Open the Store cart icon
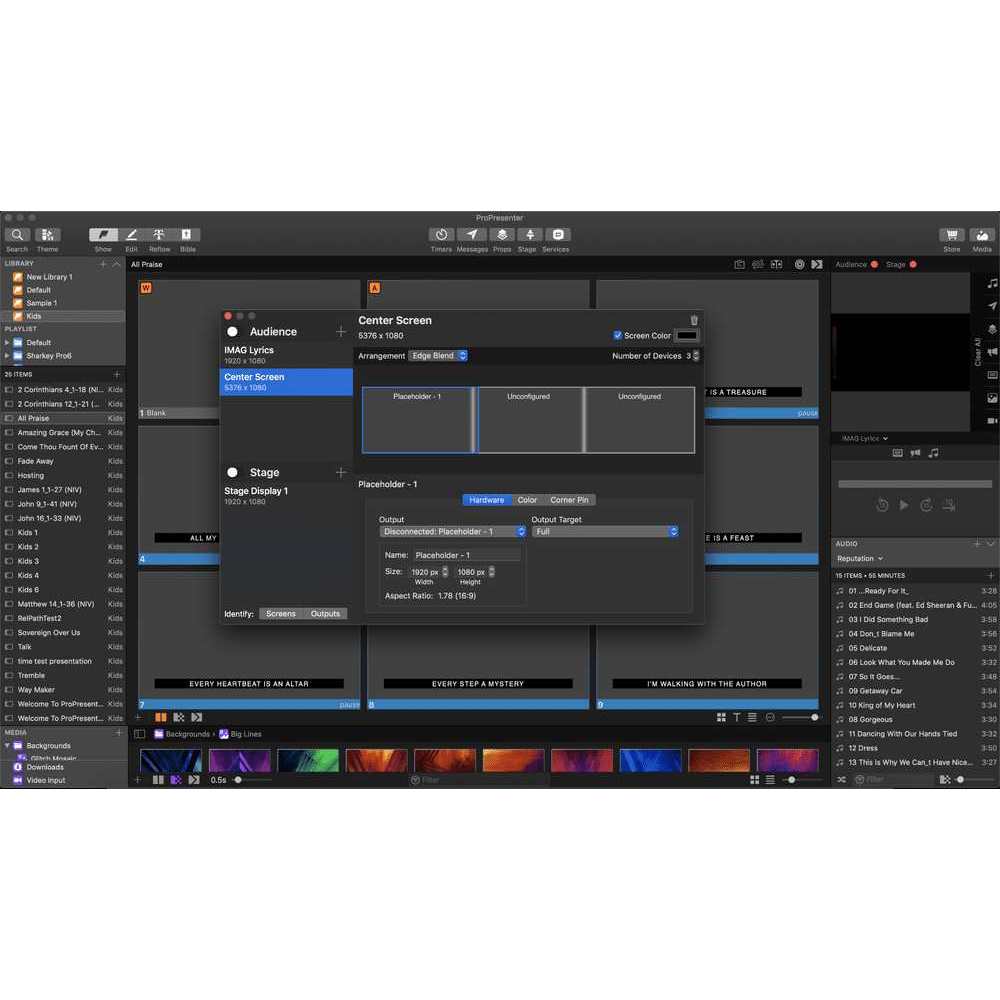The image size is (1000, 1000). click(x=952, y=235)
